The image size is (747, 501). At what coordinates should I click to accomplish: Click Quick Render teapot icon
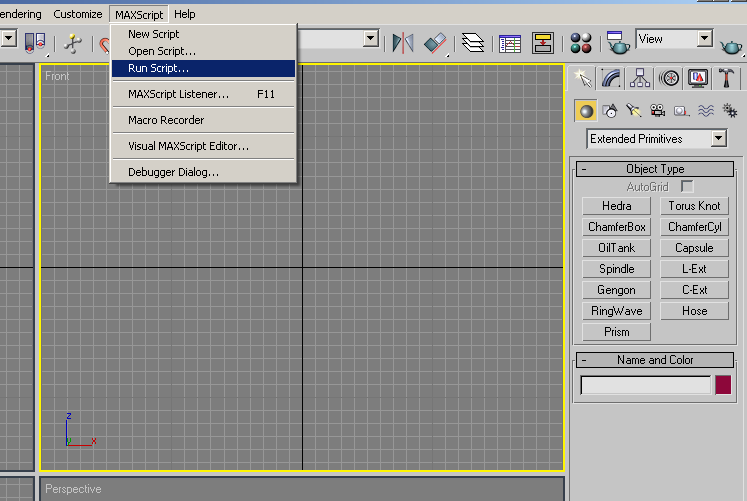tap(731, 47)
